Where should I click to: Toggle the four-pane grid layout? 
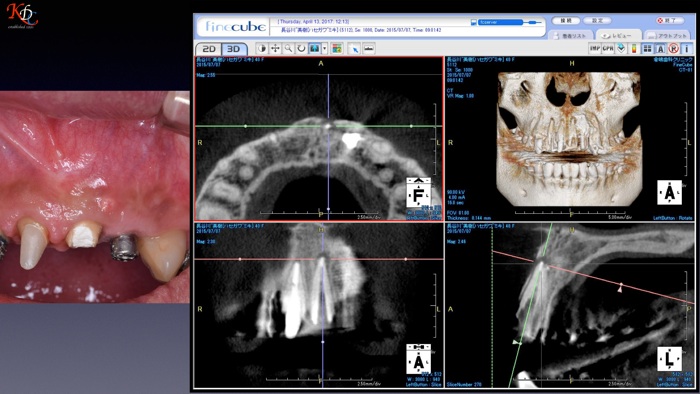click(647, 48)
